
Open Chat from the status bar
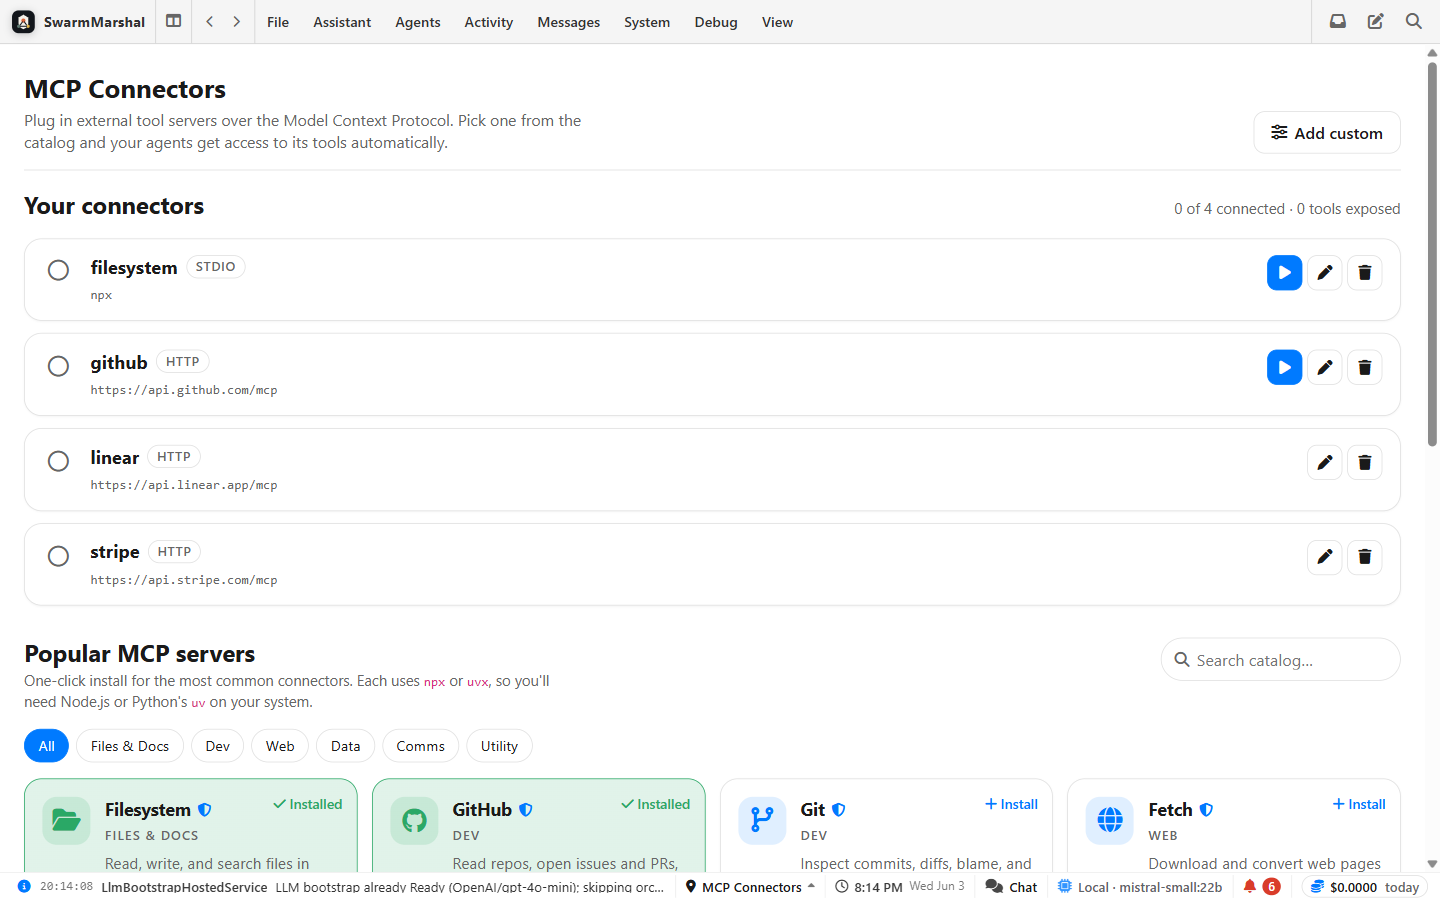1011,887
